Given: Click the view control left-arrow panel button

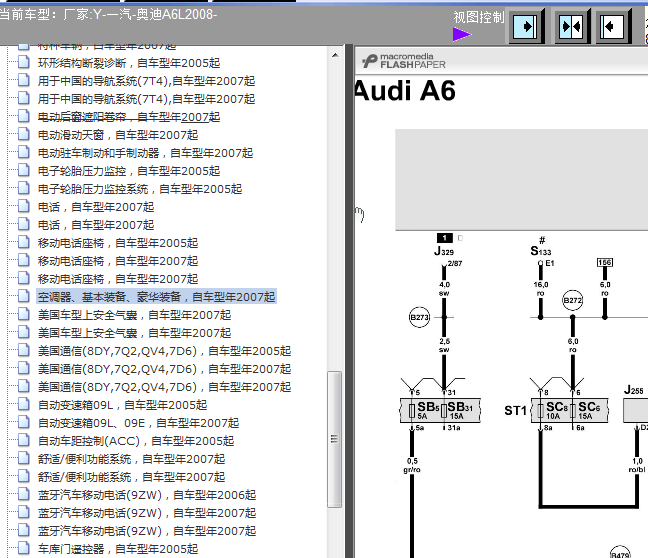Looking at the screenshot, I should pyautogui.click(x=612, y=27).
